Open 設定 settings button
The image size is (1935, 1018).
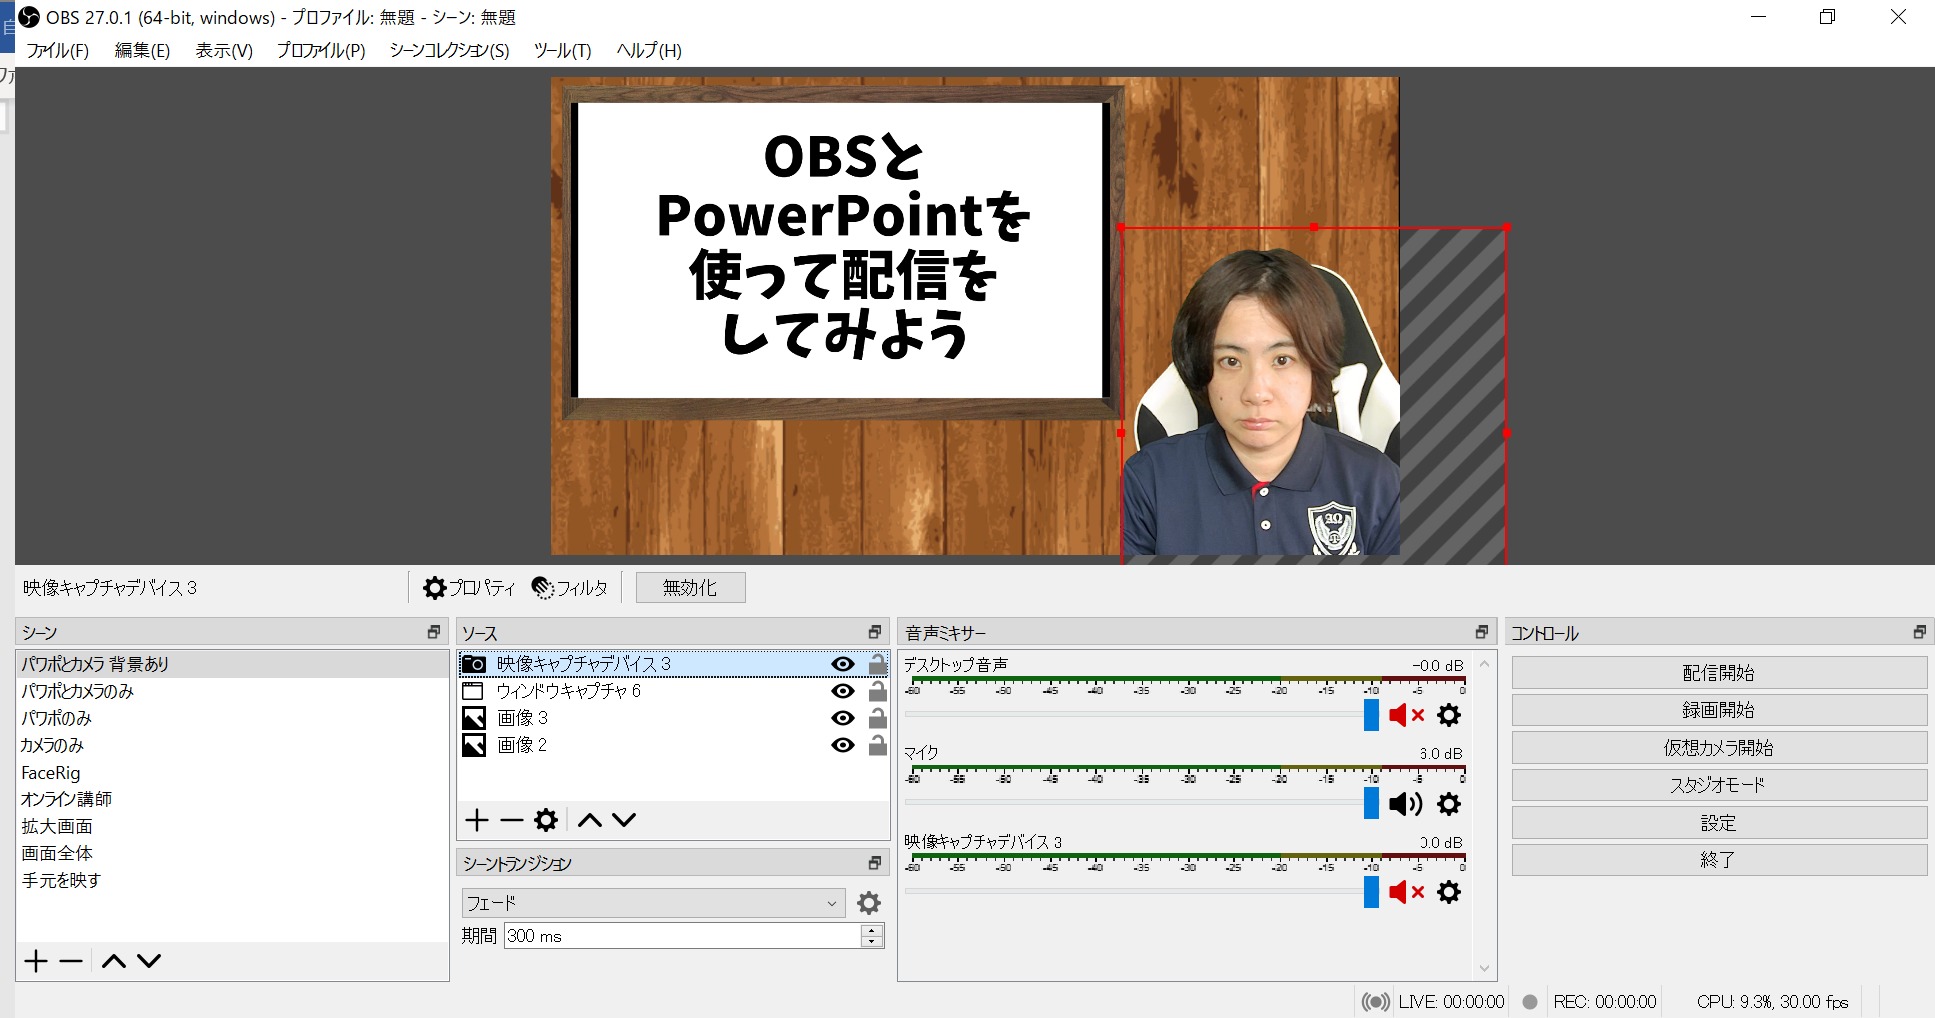tap(1719, 823)
